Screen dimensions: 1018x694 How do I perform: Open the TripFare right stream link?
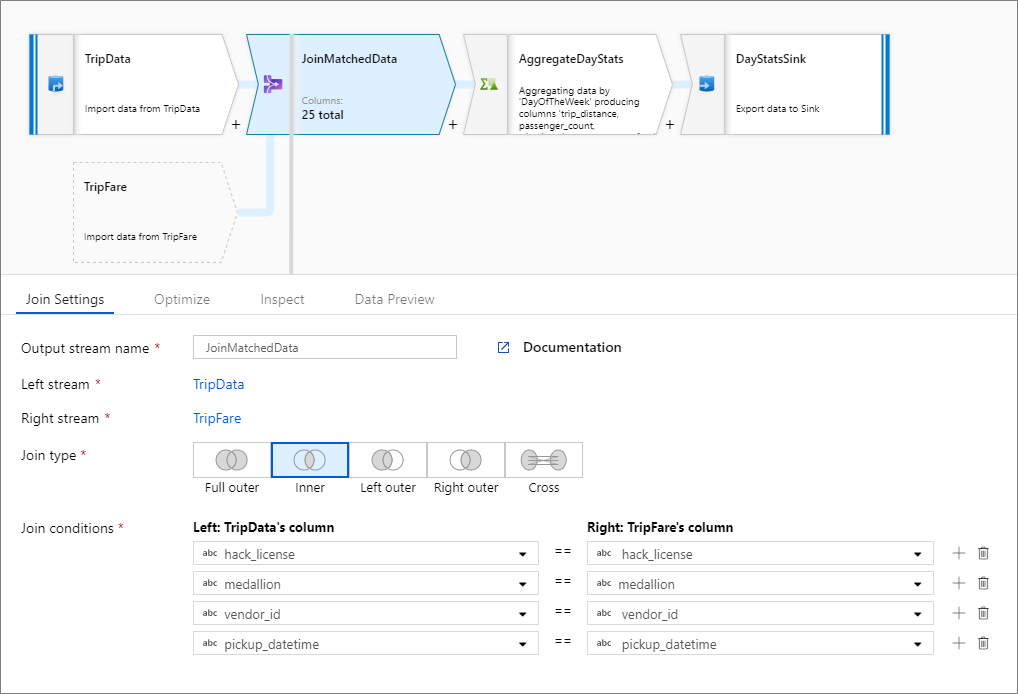(x=217, y=418)
